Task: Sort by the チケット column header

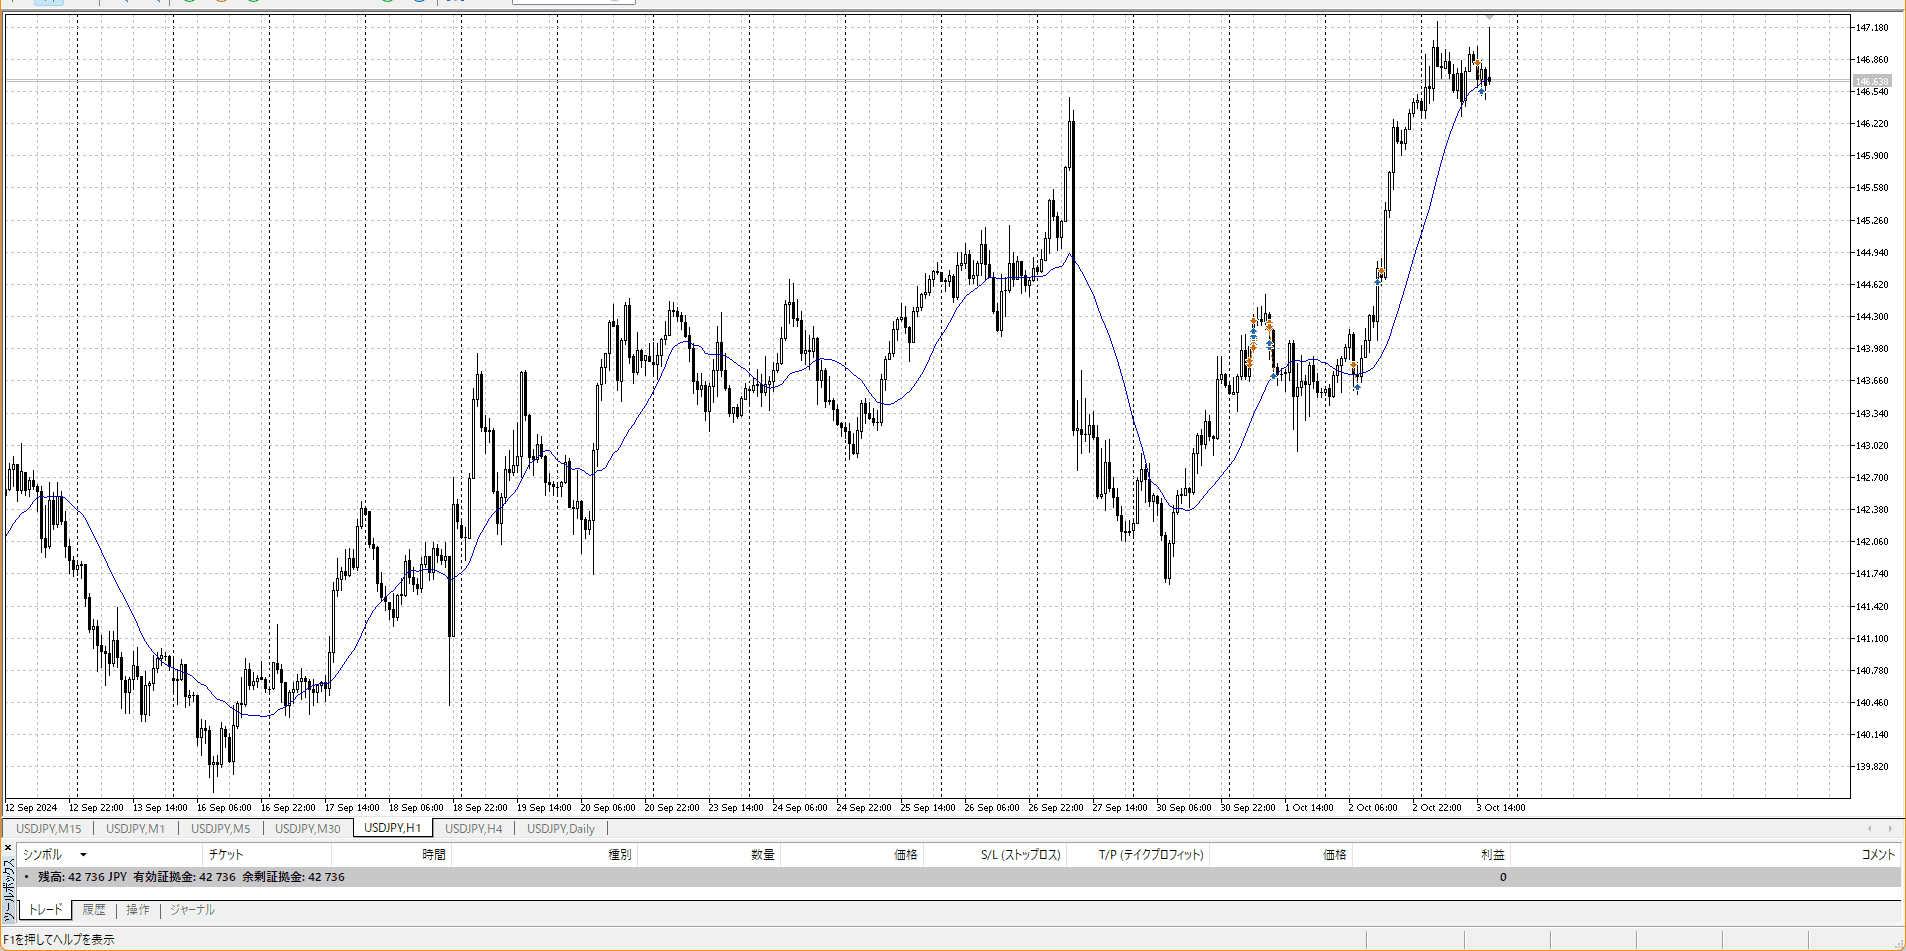Action: [x=226, y=855]
